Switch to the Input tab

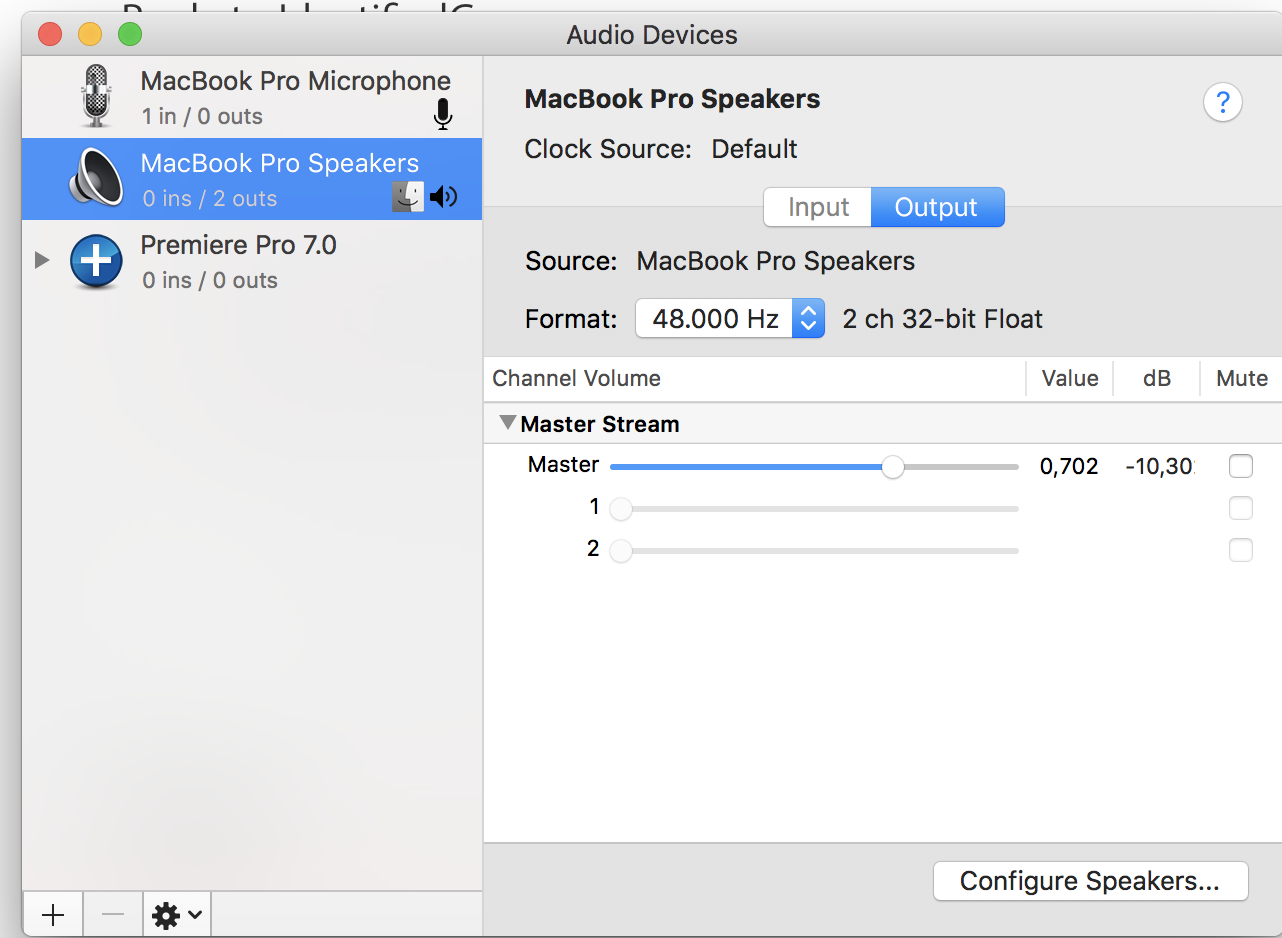point(818,207)
